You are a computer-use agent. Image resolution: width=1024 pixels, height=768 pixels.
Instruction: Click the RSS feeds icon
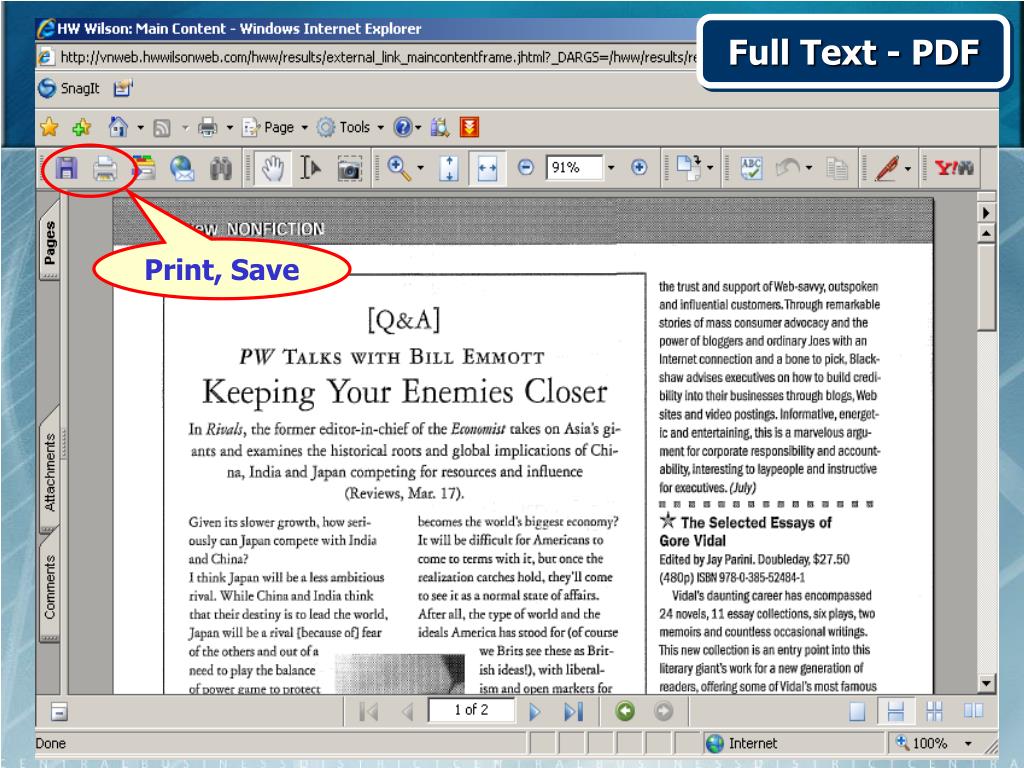pyautogui.click(x=161, y=128)
